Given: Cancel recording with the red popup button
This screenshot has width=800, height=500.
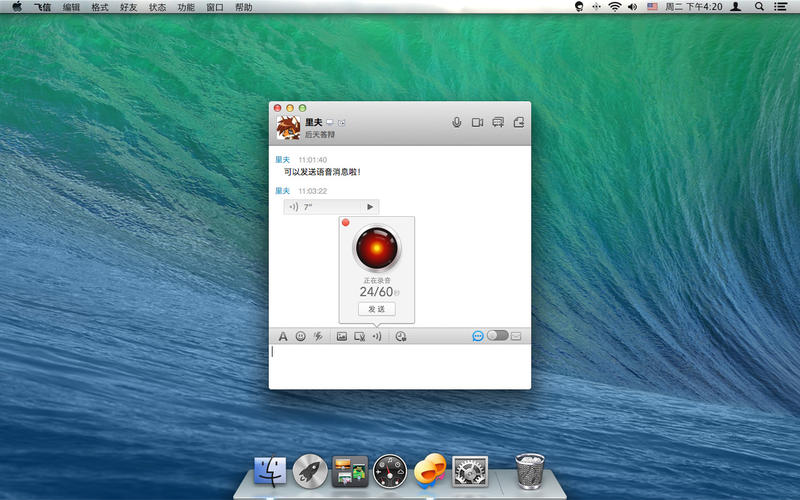Looking at the screenshot, I should pyautogui.click(x=346, y=223).
